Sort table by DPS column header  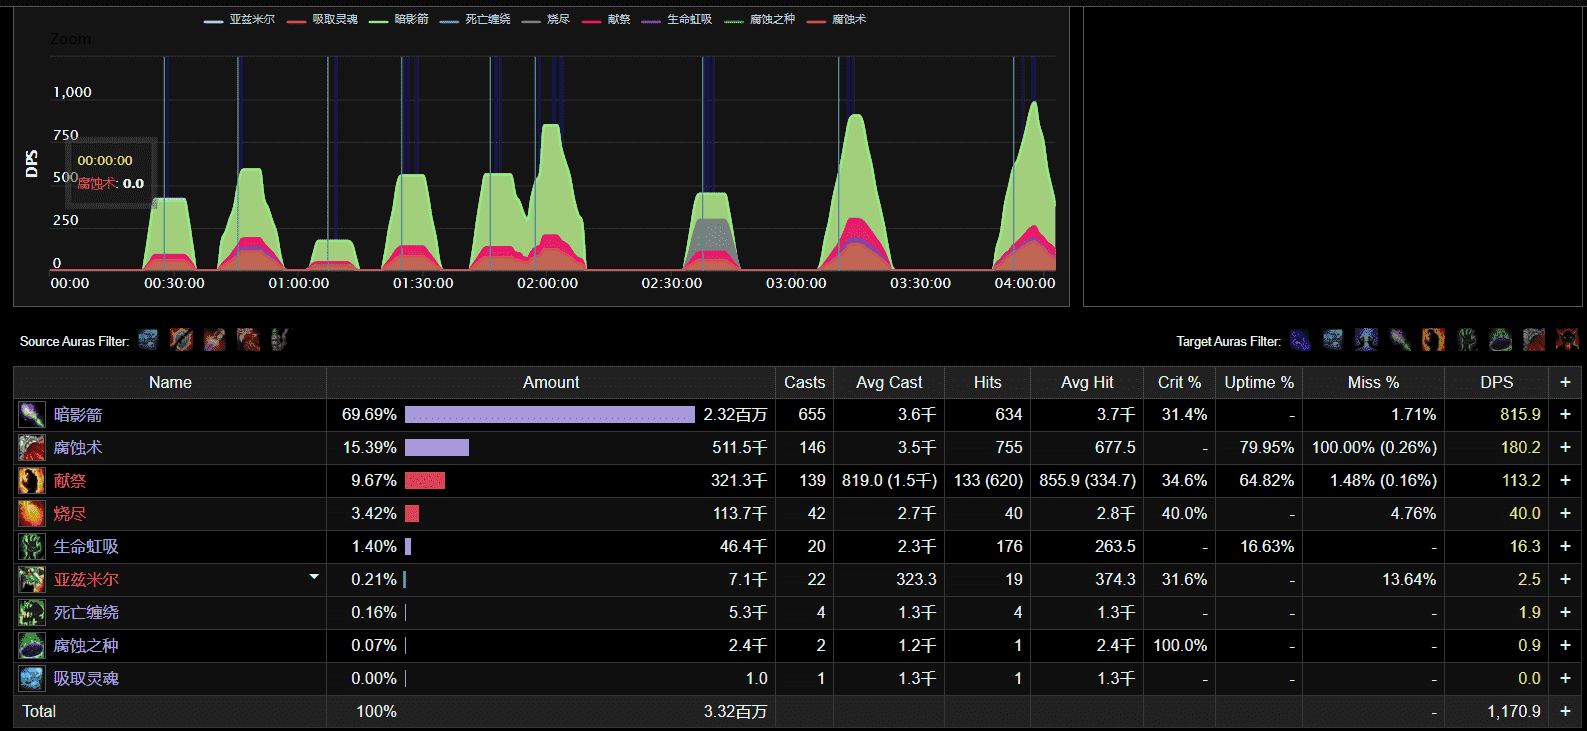click(x=1497, y=382)
